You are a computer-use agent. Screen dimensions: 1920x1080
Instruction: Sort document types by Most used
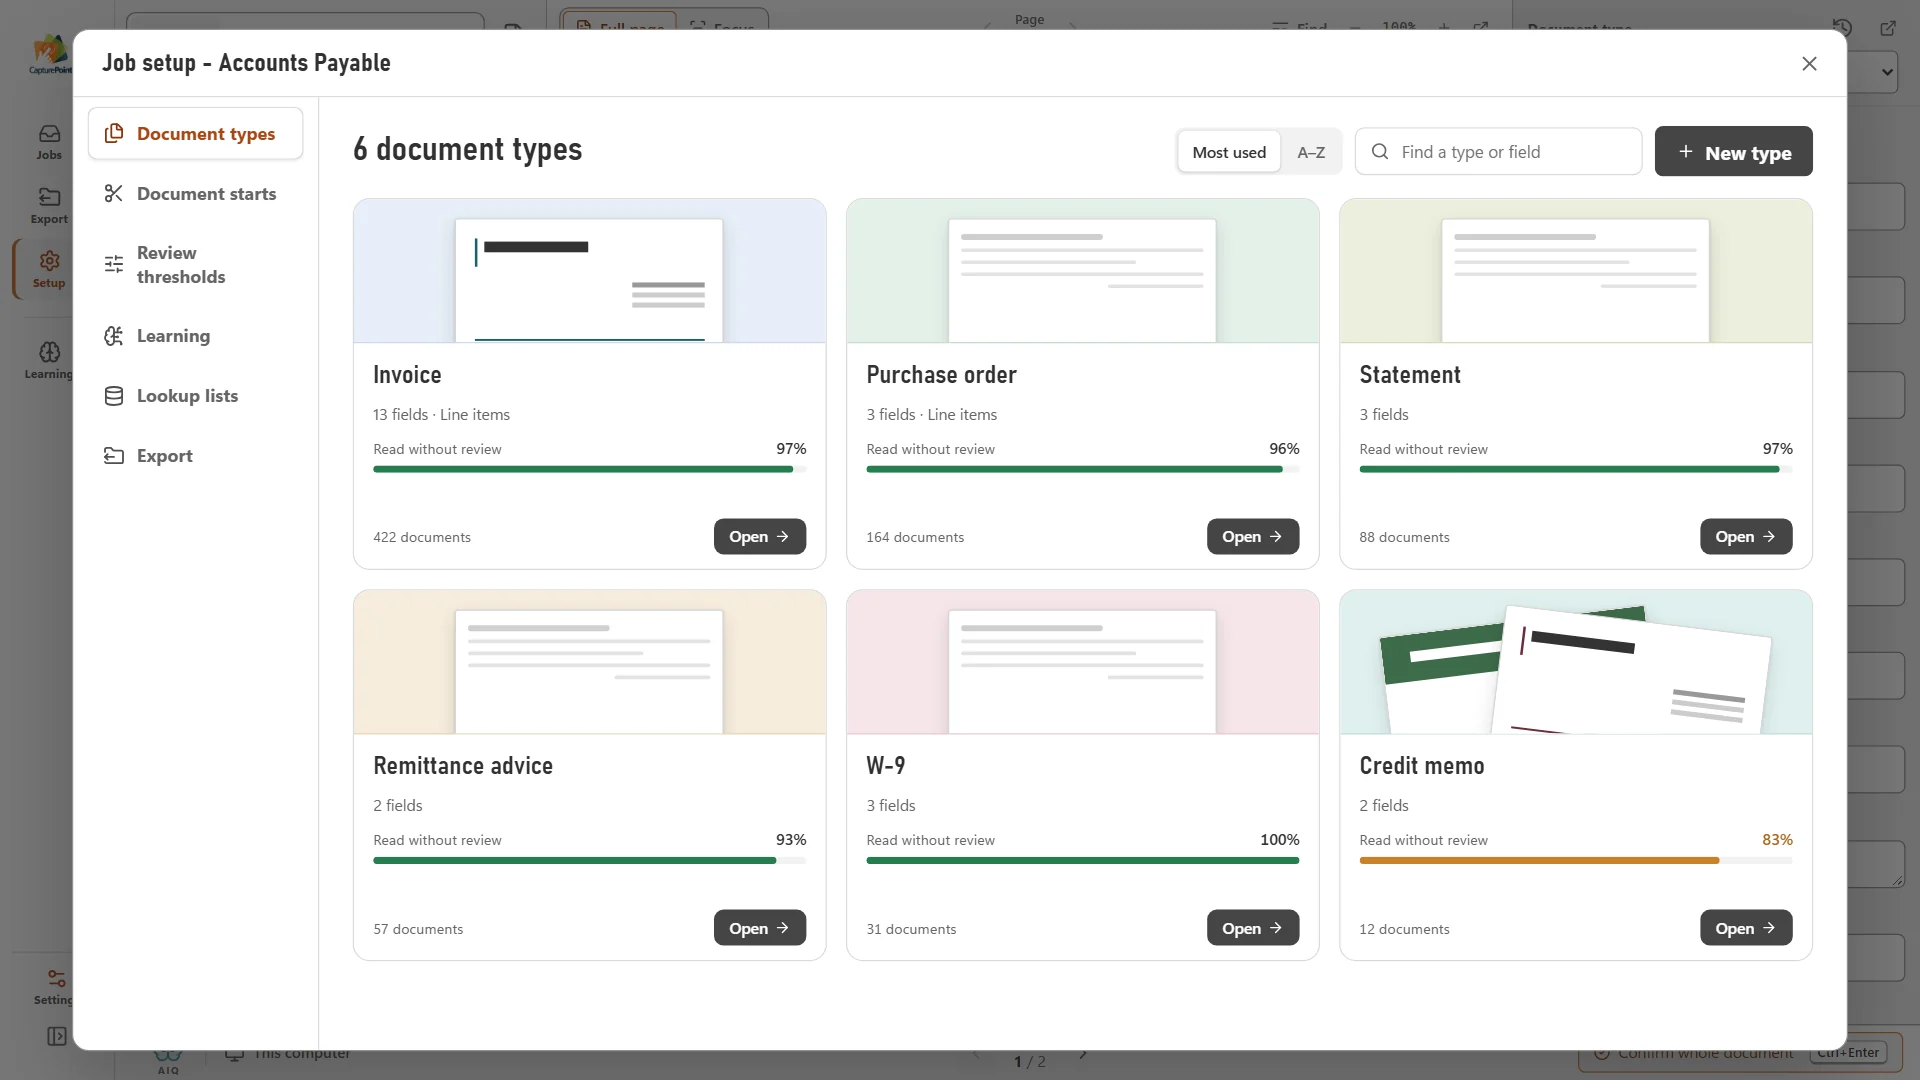tap(1229, 152)
